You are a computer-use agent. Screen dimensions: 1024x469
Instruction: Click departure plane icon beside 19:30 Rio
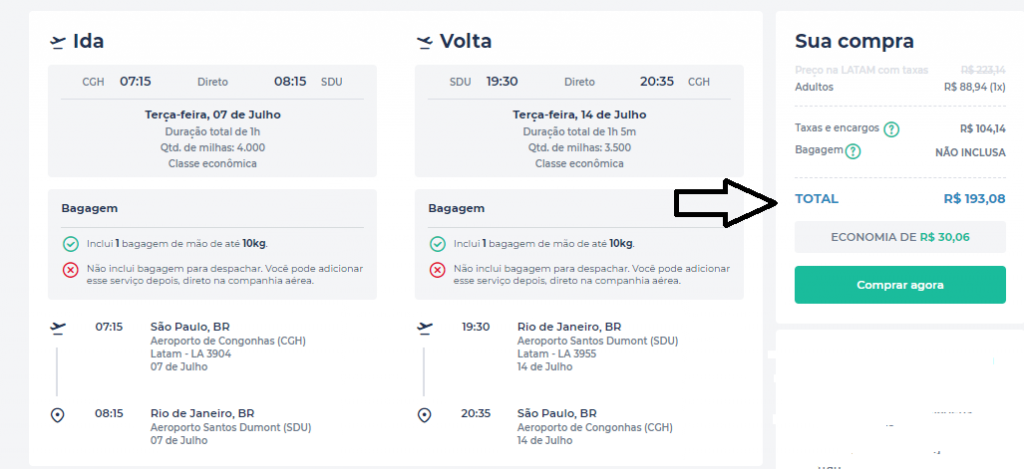(425, 327)
